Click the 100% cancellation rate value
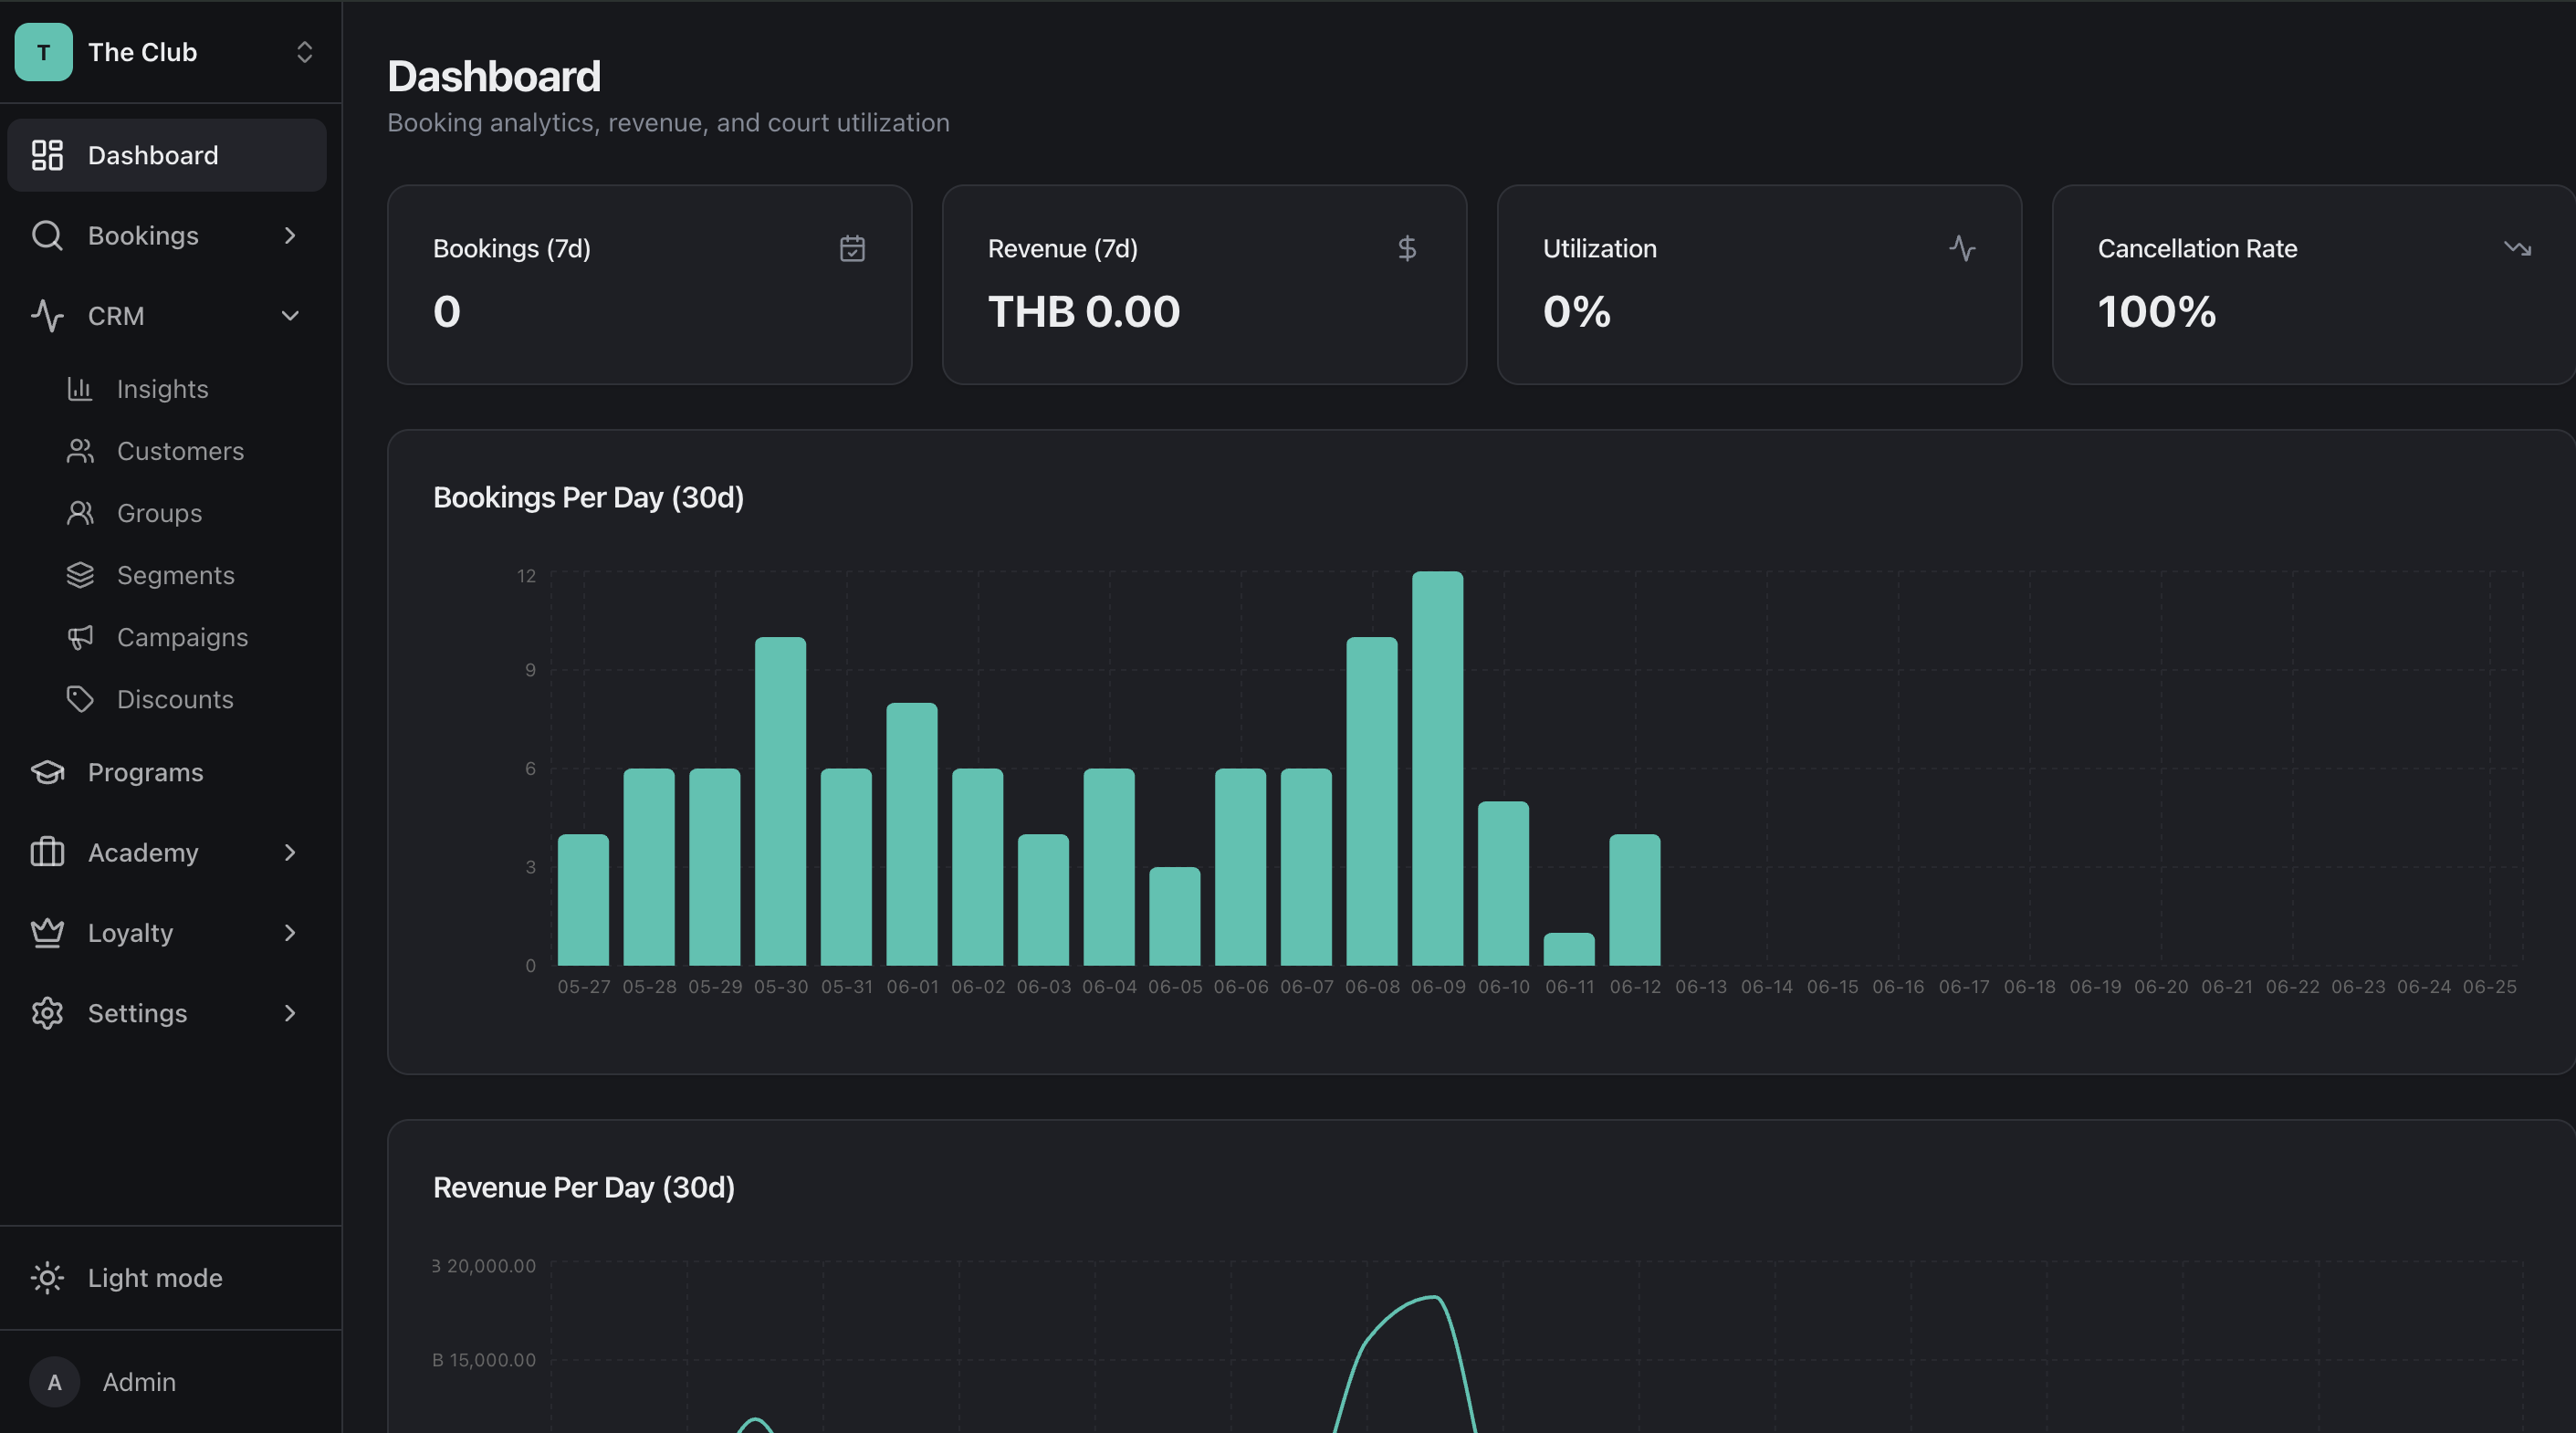 (x=2157, y=311)
